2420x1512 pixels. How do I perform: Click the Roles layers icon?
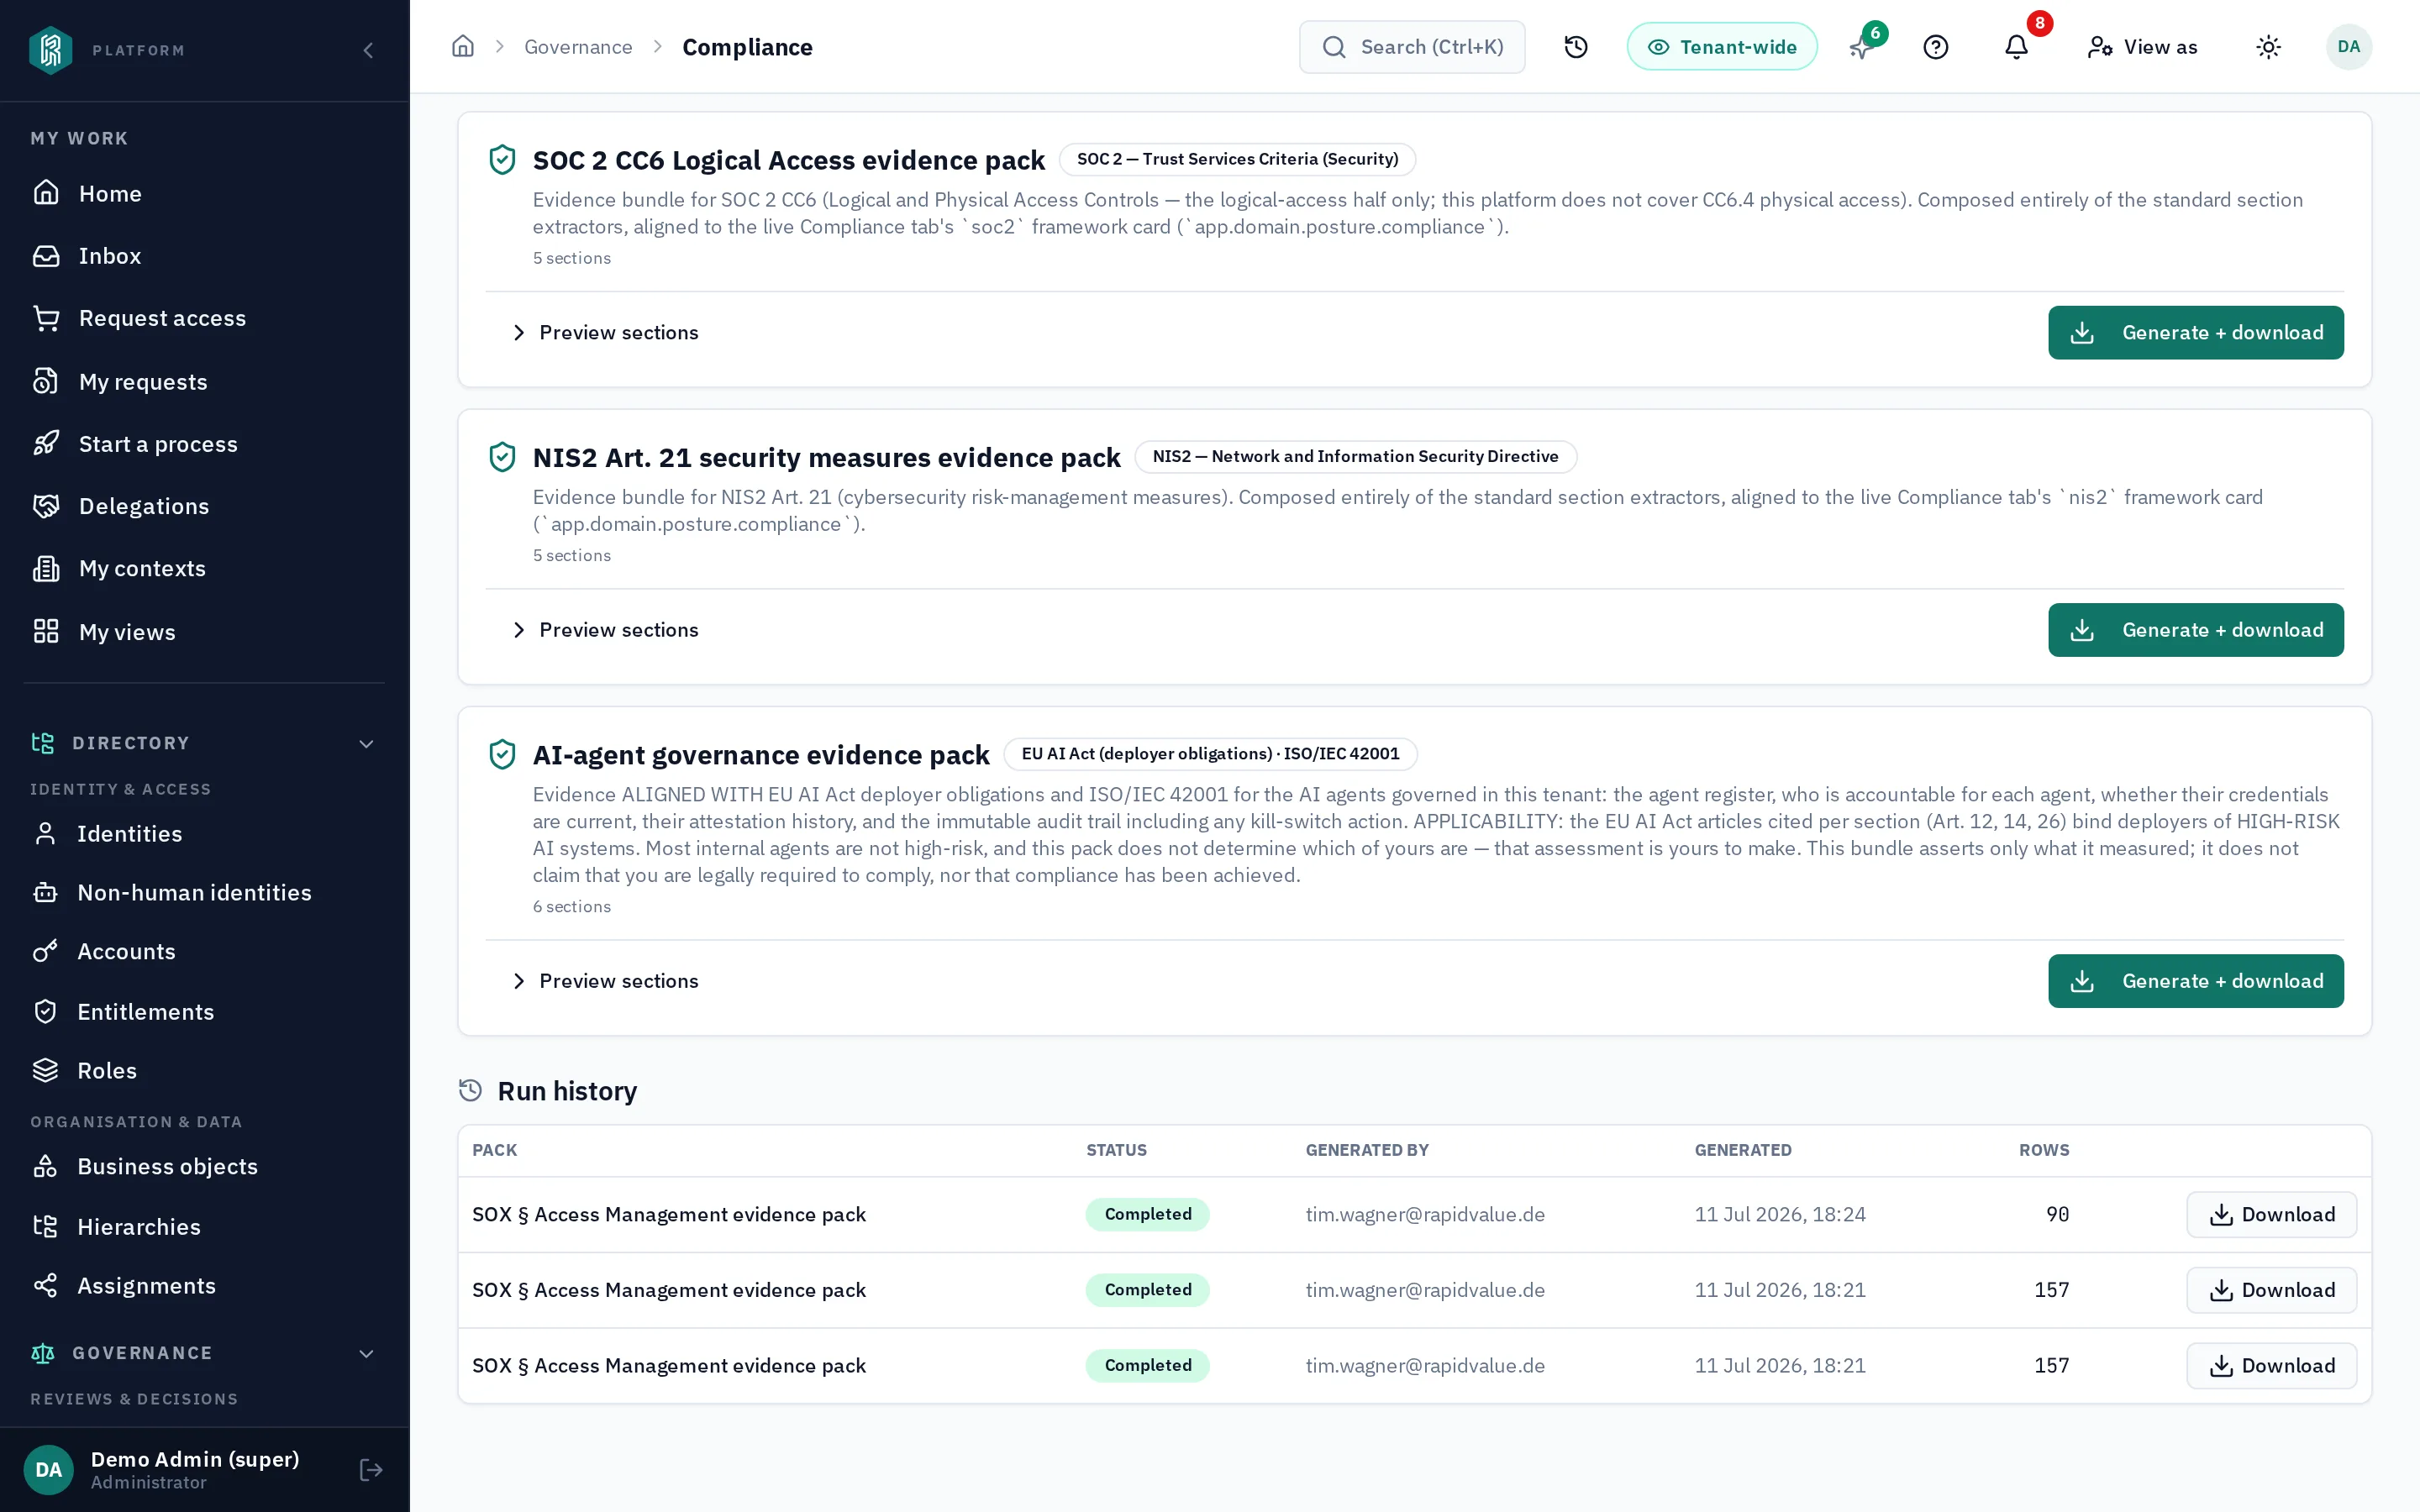[45, 1070]
